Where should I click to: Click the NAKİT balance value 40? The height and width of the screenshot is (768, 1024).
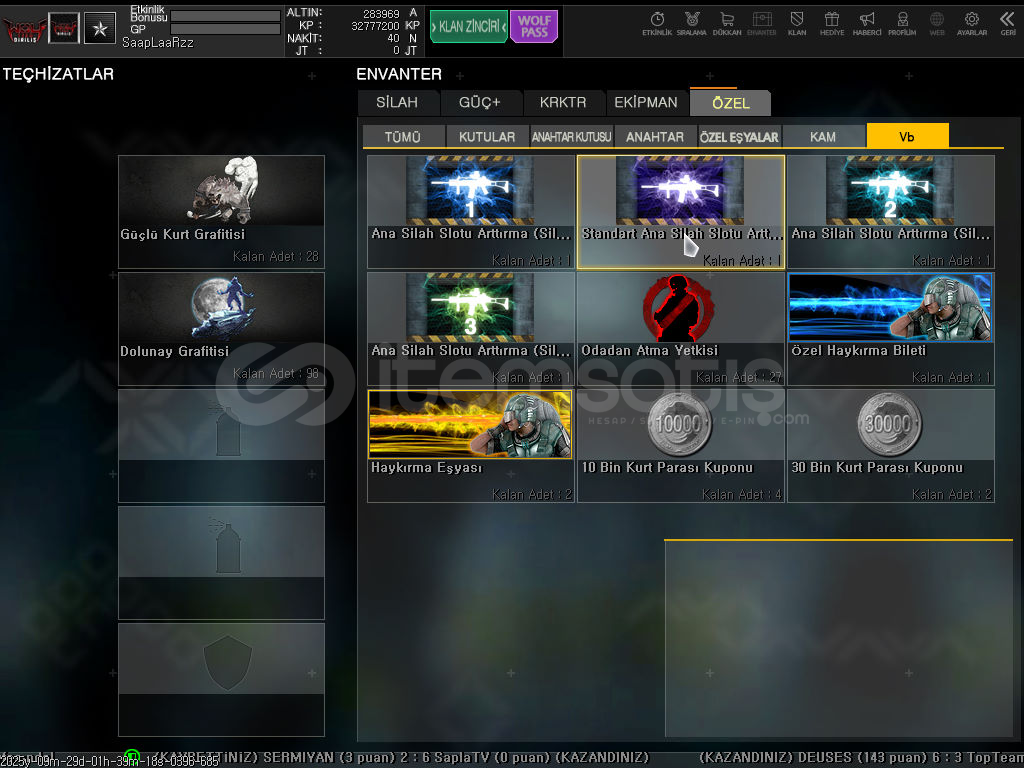393,39
